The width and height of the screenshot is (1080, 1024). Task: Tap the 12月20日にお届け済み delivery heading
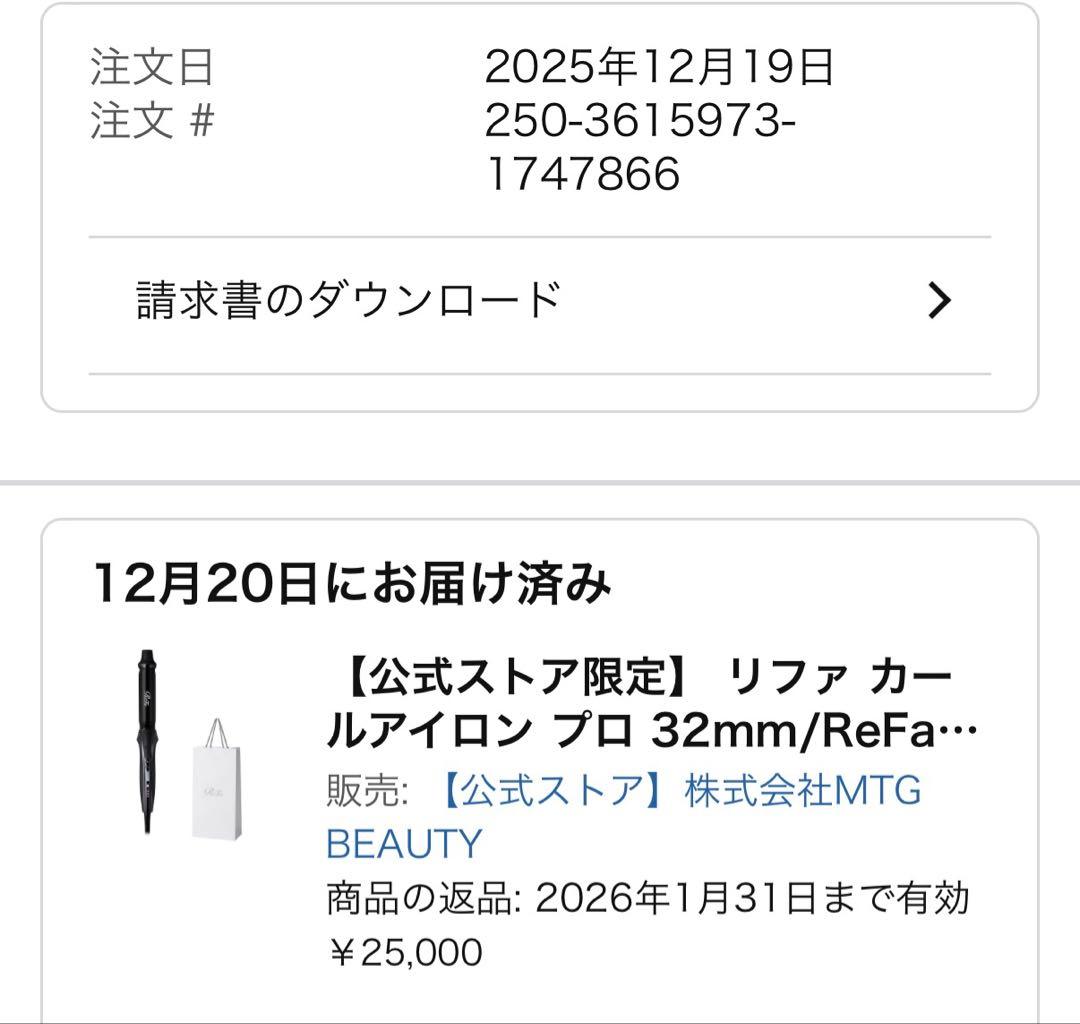click(x=350, y=583)
